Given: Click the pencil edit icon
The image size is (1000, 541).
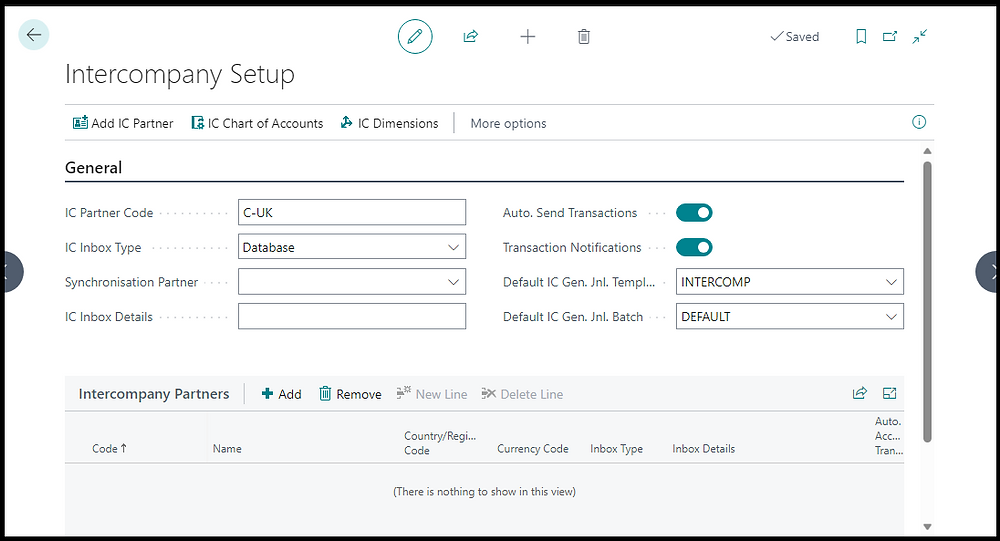Looking at the screenshot, I should (x=415, y=37).
